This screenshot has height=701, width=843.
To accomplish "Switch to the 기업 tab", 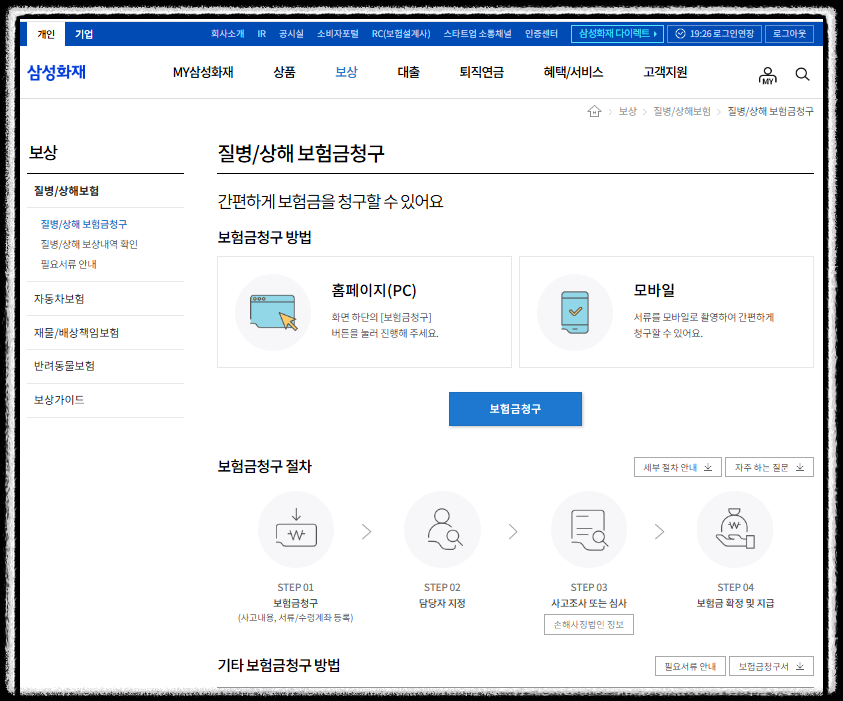I will pyautogui.click(x=84, y=34).
